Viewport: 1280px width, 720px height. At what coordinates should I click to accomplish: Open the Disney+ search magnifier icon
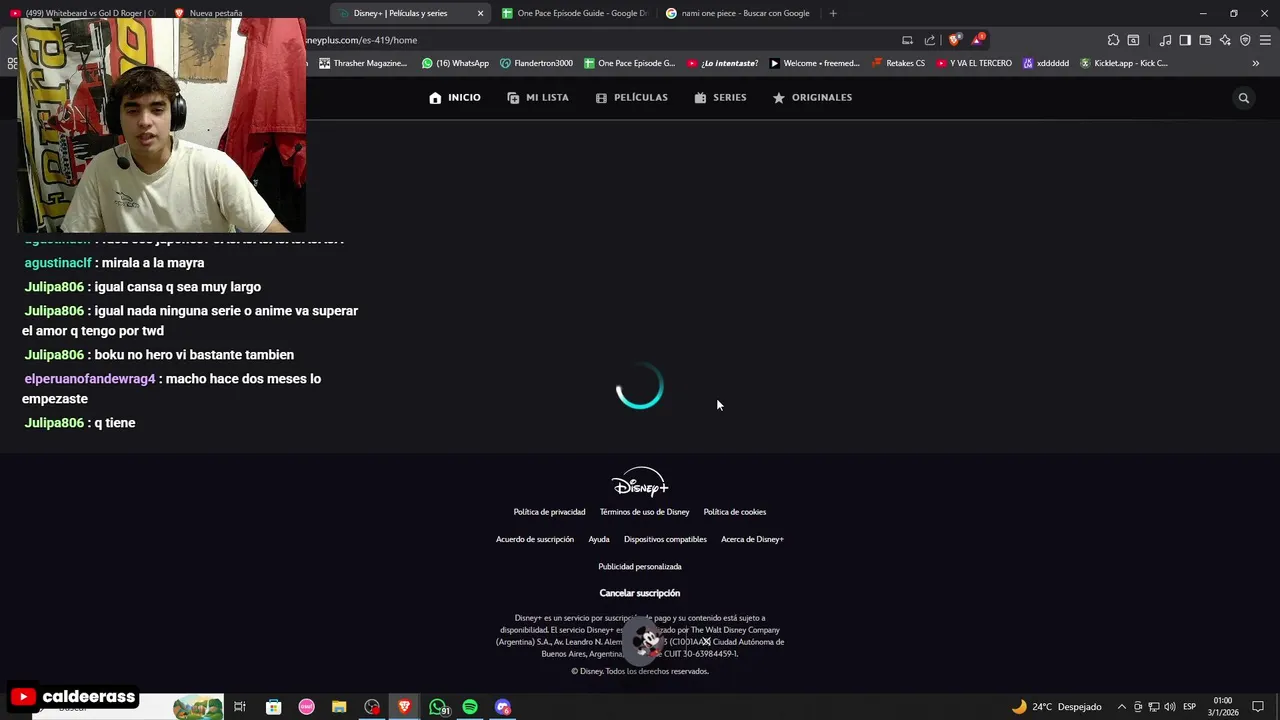click(x=1244, y=98)
